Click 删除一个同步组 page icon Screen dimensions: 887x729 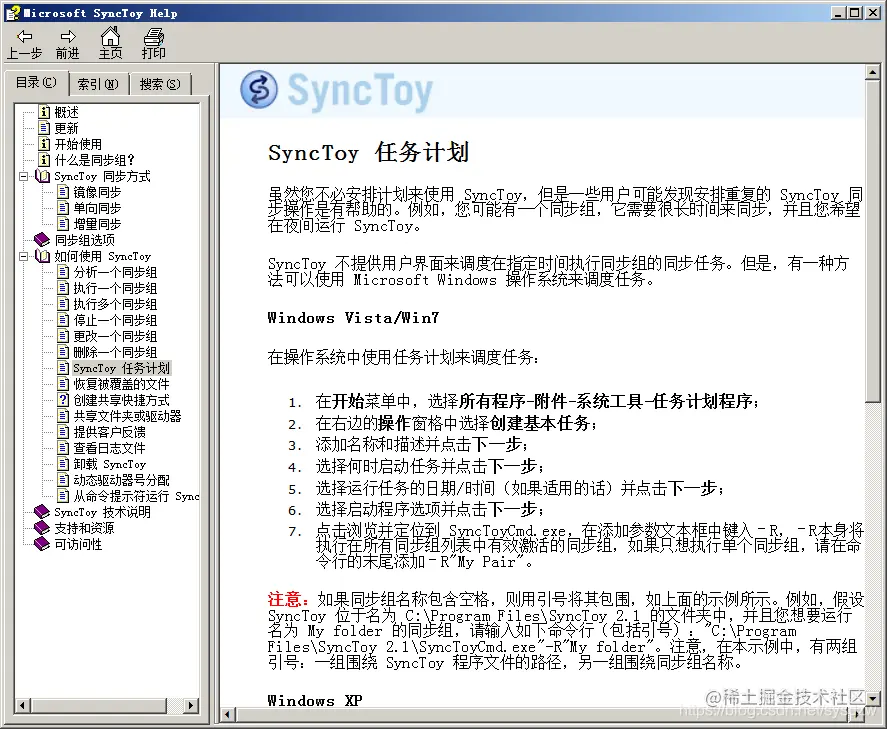click(x=63, y=352)
